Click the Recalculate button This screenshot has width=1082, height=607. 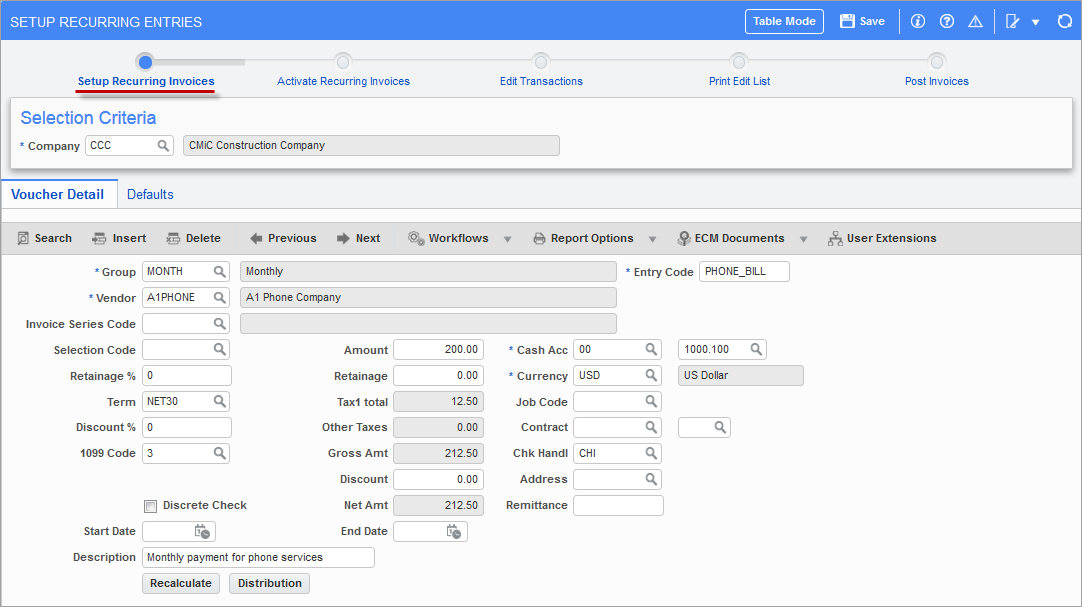pos(180,583)
